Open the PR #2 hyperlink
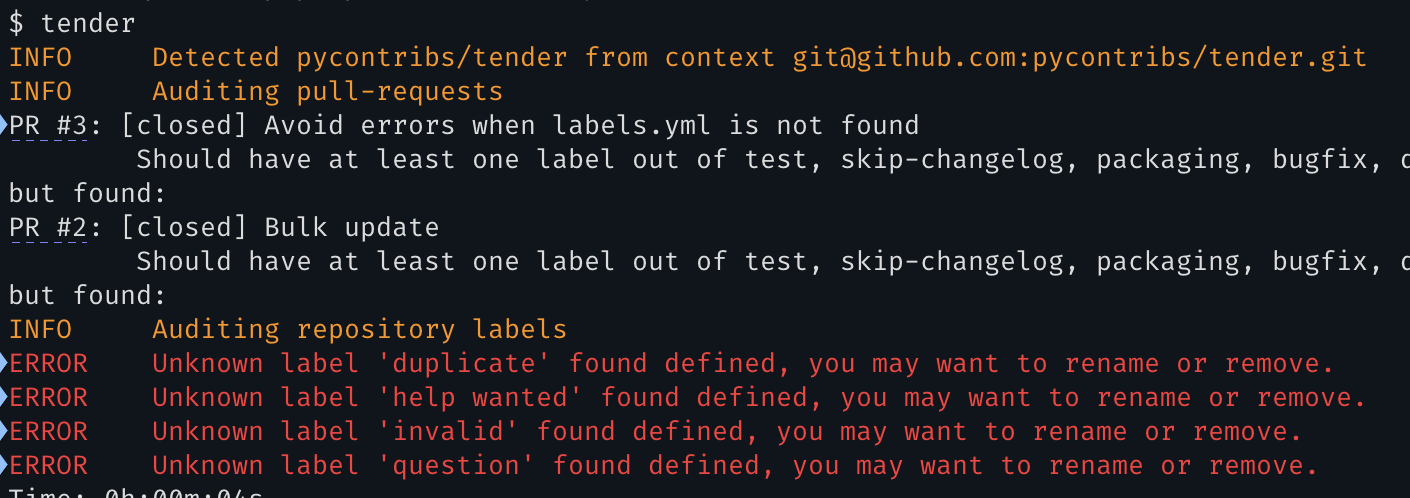The height and width of the screenshot is (498, 1410). click(48, 228)
